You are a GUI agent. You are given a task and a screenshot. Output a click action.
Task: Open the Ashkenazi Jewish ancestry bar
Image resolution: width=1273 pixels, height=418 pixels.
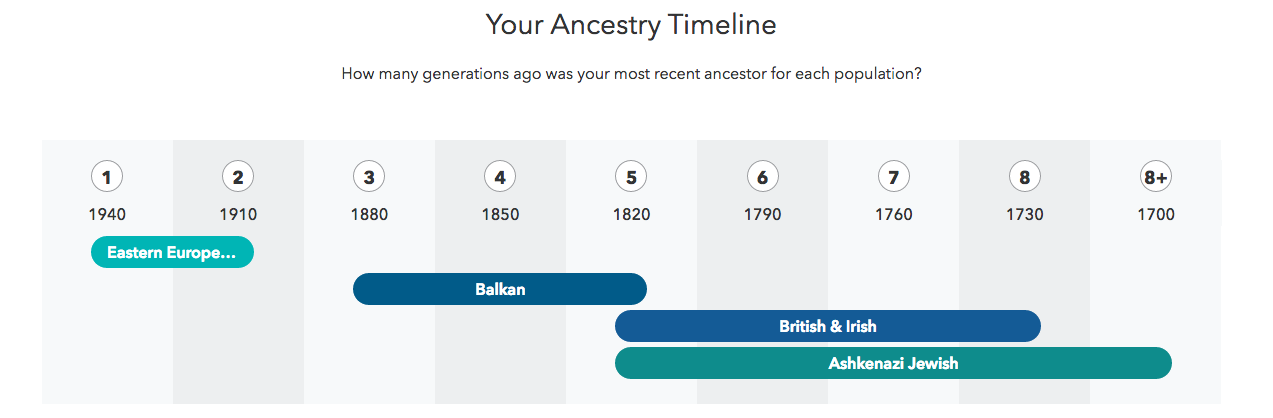(893, 363)
